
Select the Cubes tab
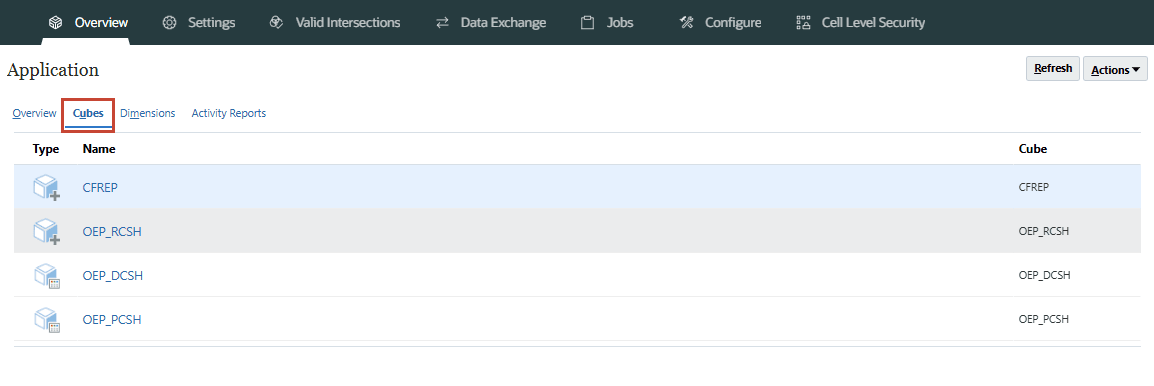pos(88,113)
